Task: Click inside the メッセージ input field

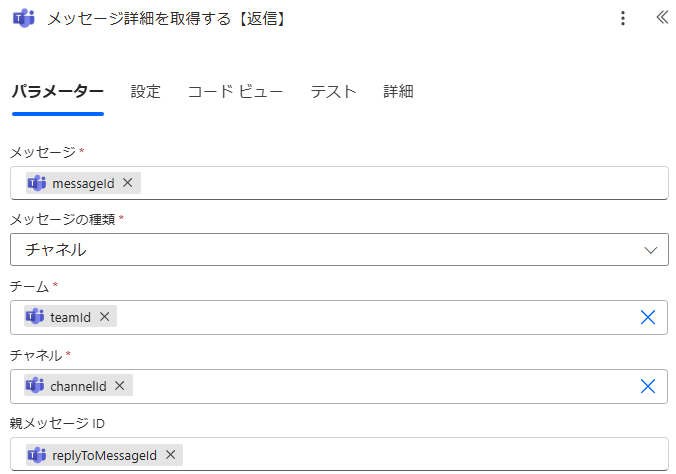Action: coord(400,183)
